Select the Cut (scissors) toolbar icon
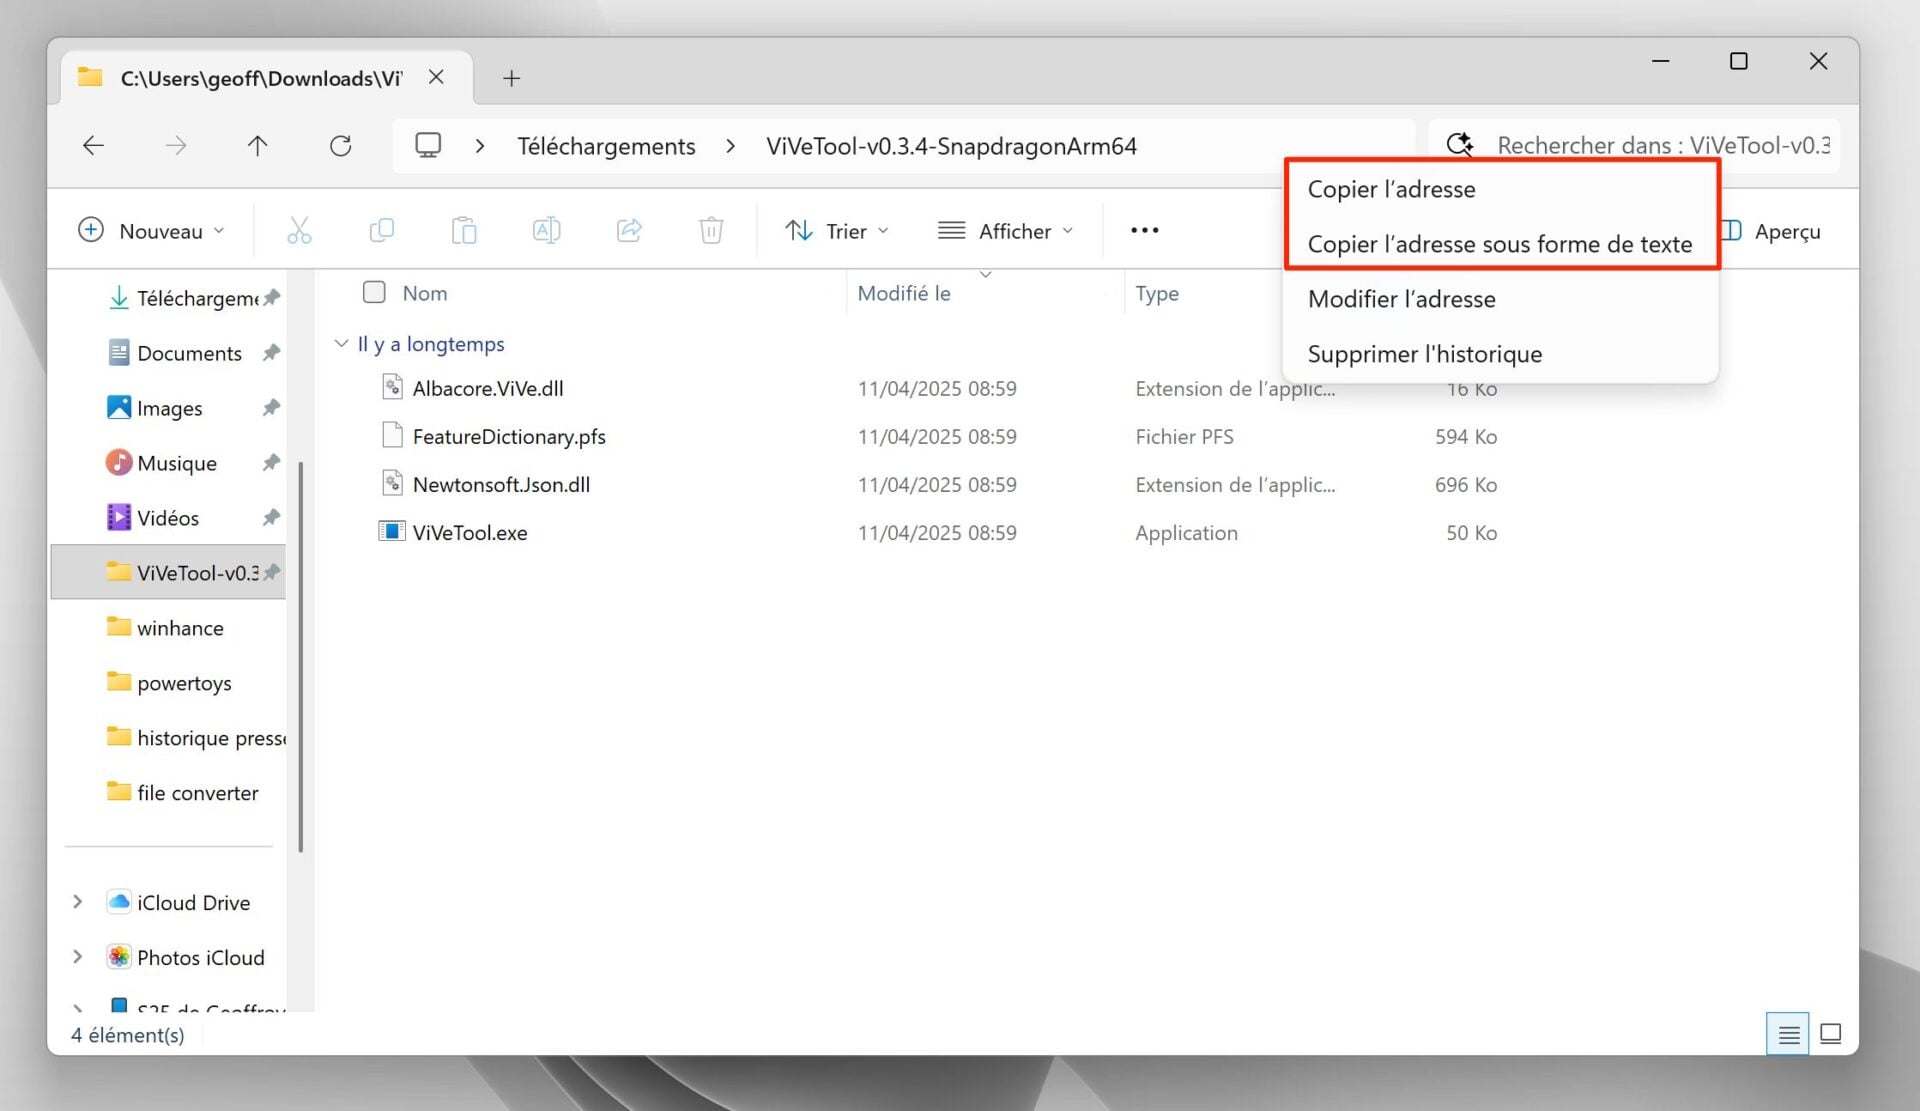 (x=299, y=230)
